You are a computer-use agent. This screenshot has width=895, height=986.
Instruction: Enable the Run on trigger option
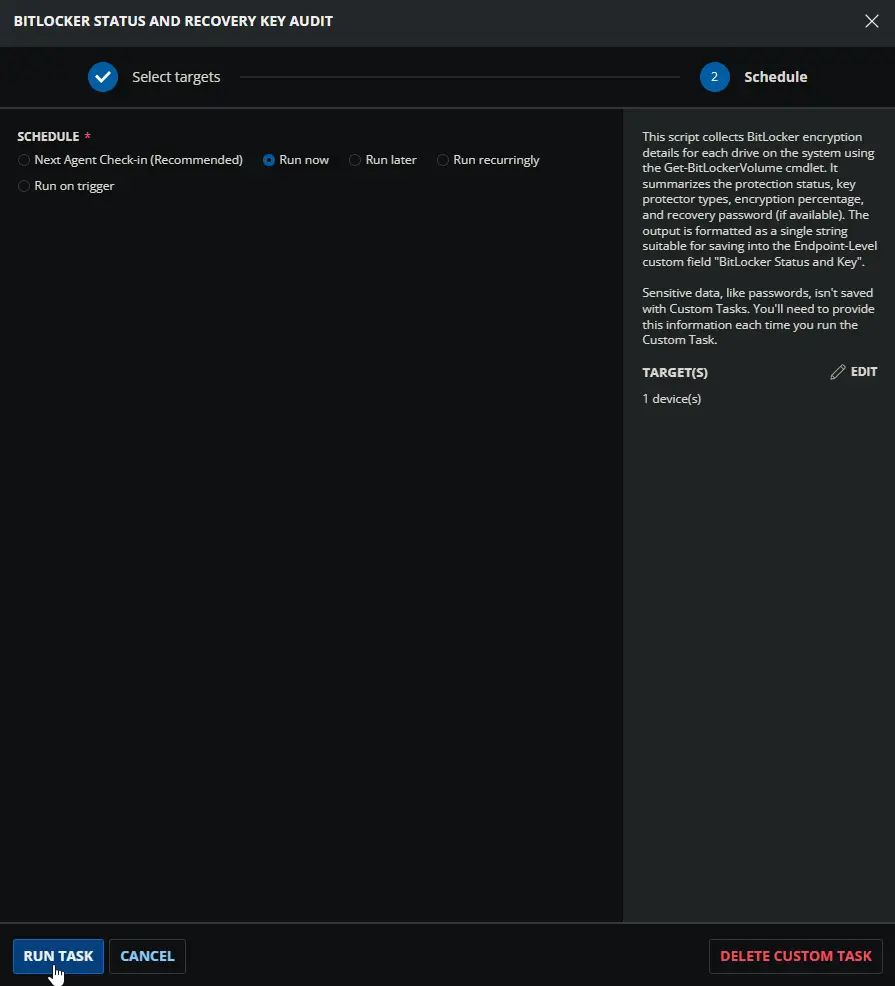click(x=24, y=186)
